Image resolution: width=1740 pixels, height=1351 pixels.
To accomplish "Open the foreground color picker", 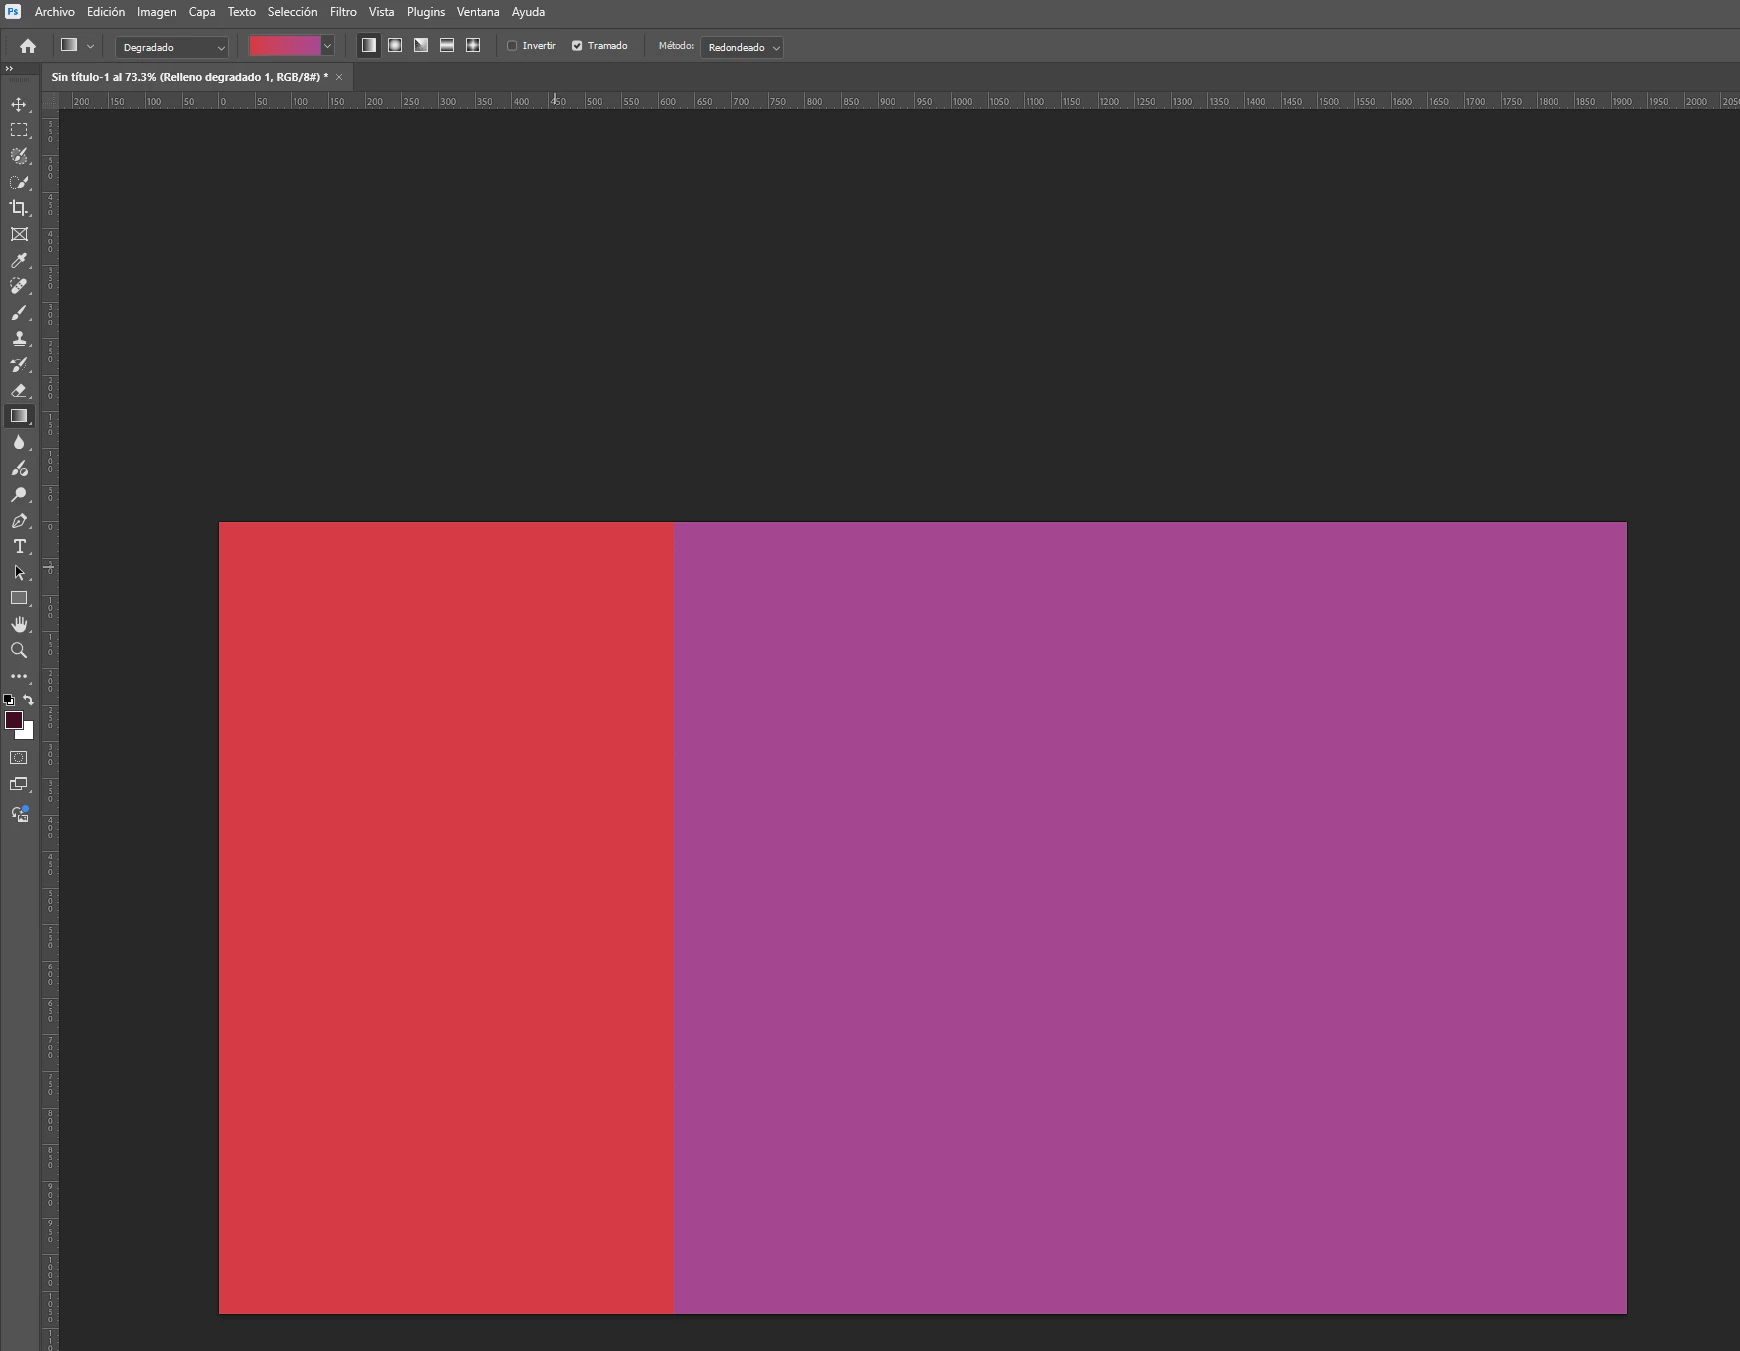I will [x=14, y=721].
